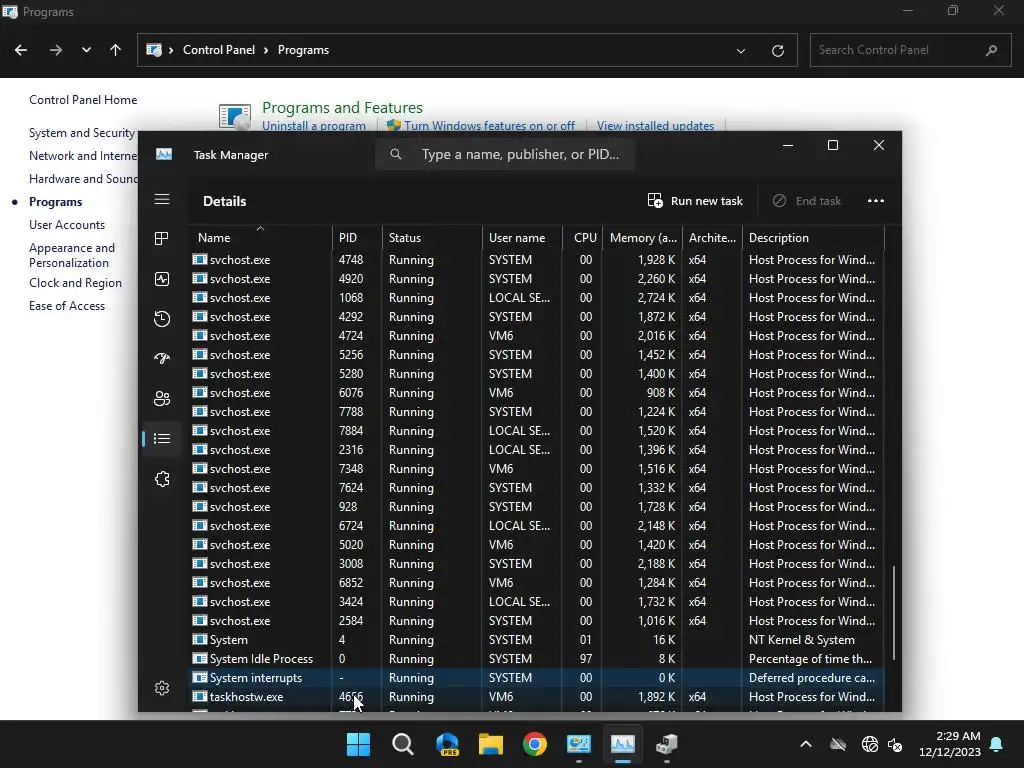The image size is (1024, 768).
Task: Focus the Task Manager search box
Action: (505, 154)
